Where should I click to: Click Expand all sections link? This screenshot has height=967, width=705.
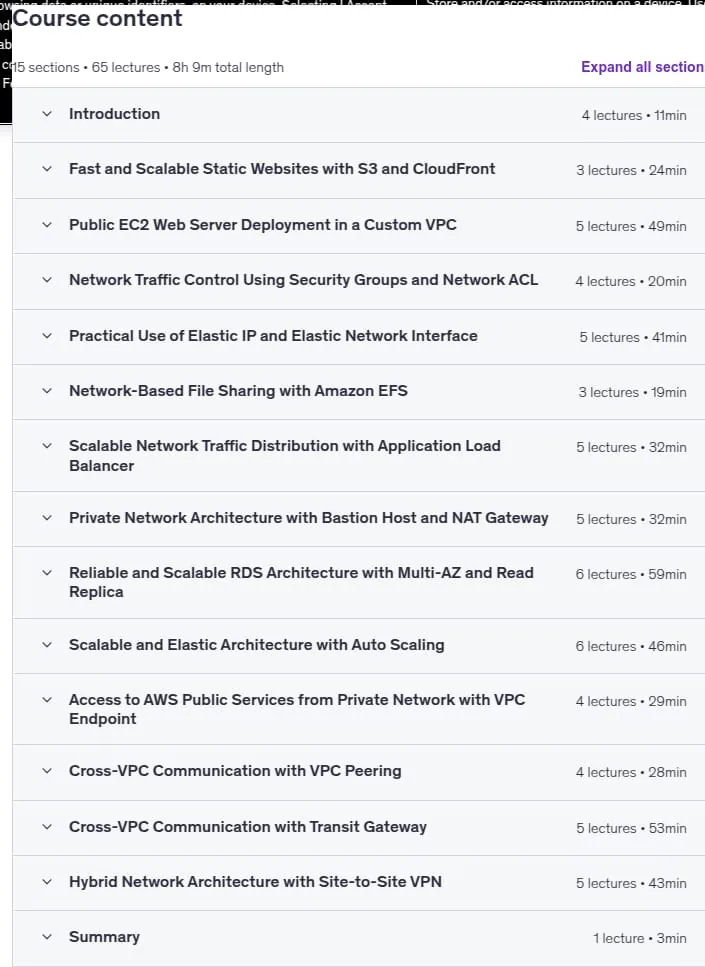(643, 67)
